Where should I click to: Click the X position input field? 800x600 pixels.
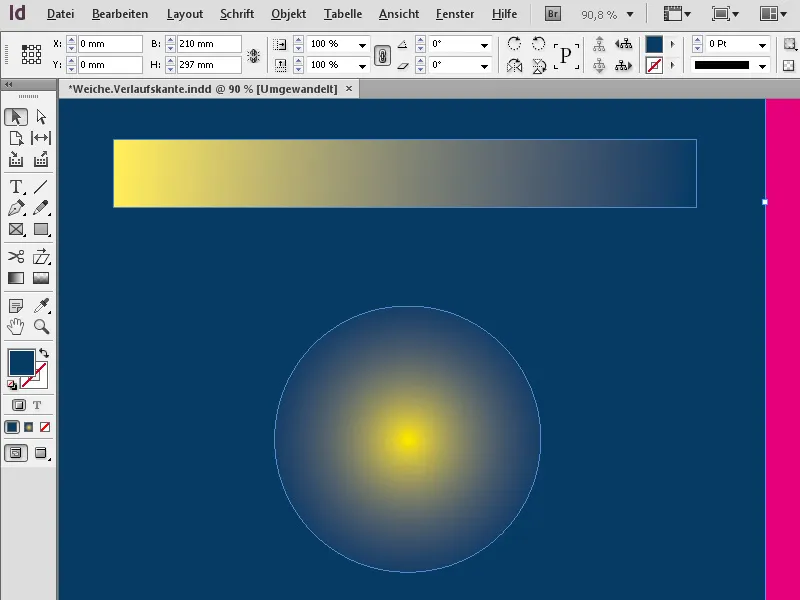pyautogui.click(x=110, y=44)
